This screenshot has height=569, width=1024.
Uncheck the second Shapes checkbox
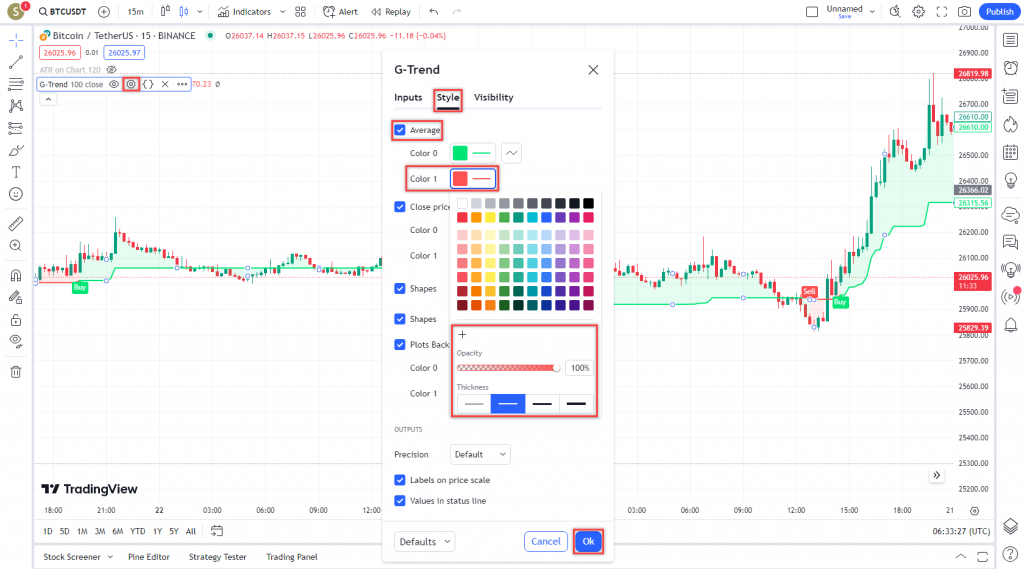click(400, 319)
